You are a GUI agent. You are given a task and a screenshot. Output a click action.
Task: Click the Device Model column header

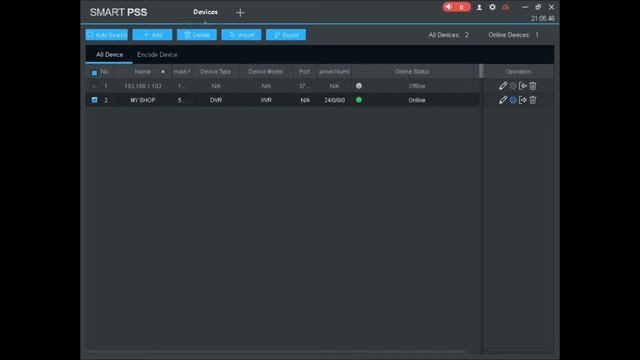point(266,71)
